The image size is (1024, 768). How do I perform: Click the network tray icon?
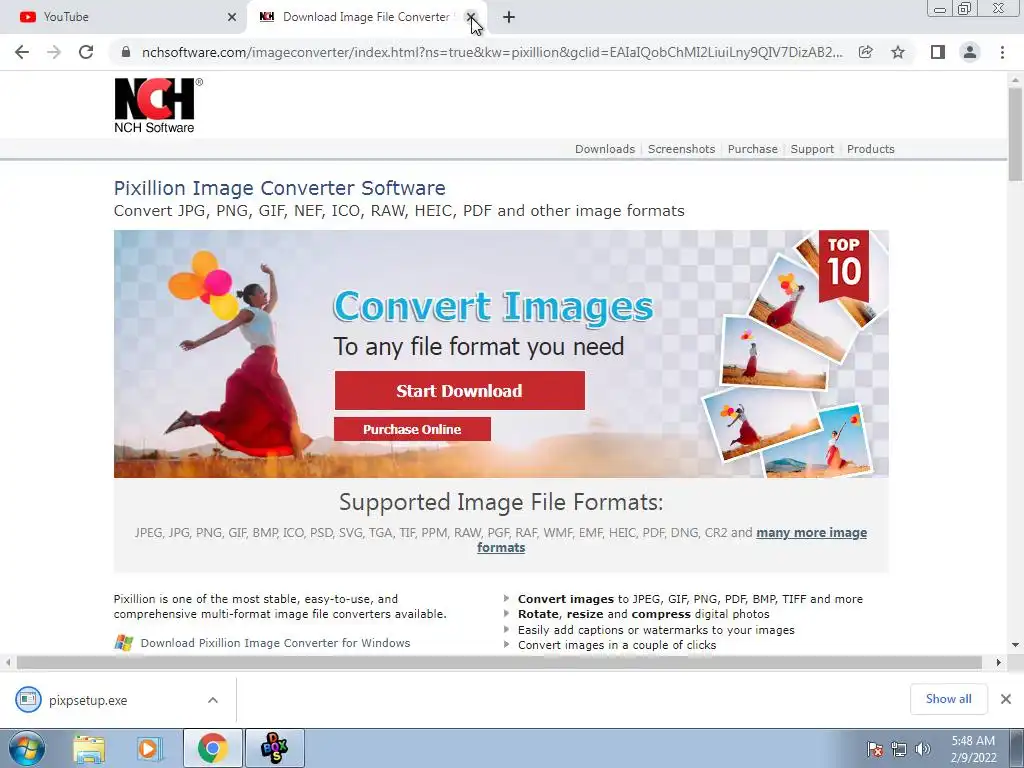[899, 749]
